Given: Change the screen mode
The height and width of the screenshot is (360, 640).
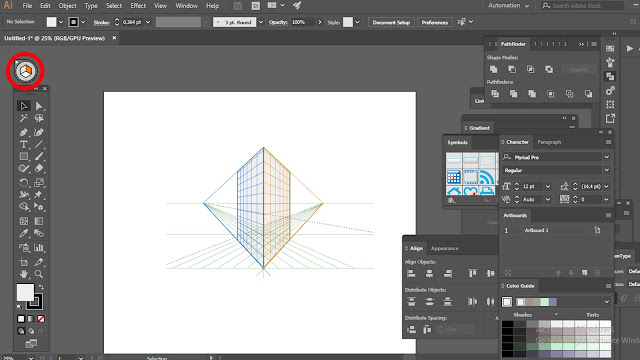Looking at the screenshot, I should point(31,344).
